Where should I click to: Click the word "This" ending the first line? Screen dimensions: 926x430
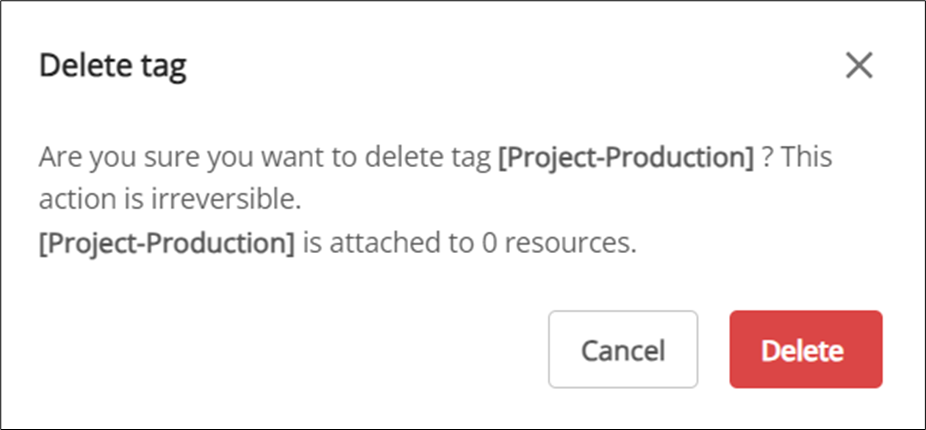(808, 158)
